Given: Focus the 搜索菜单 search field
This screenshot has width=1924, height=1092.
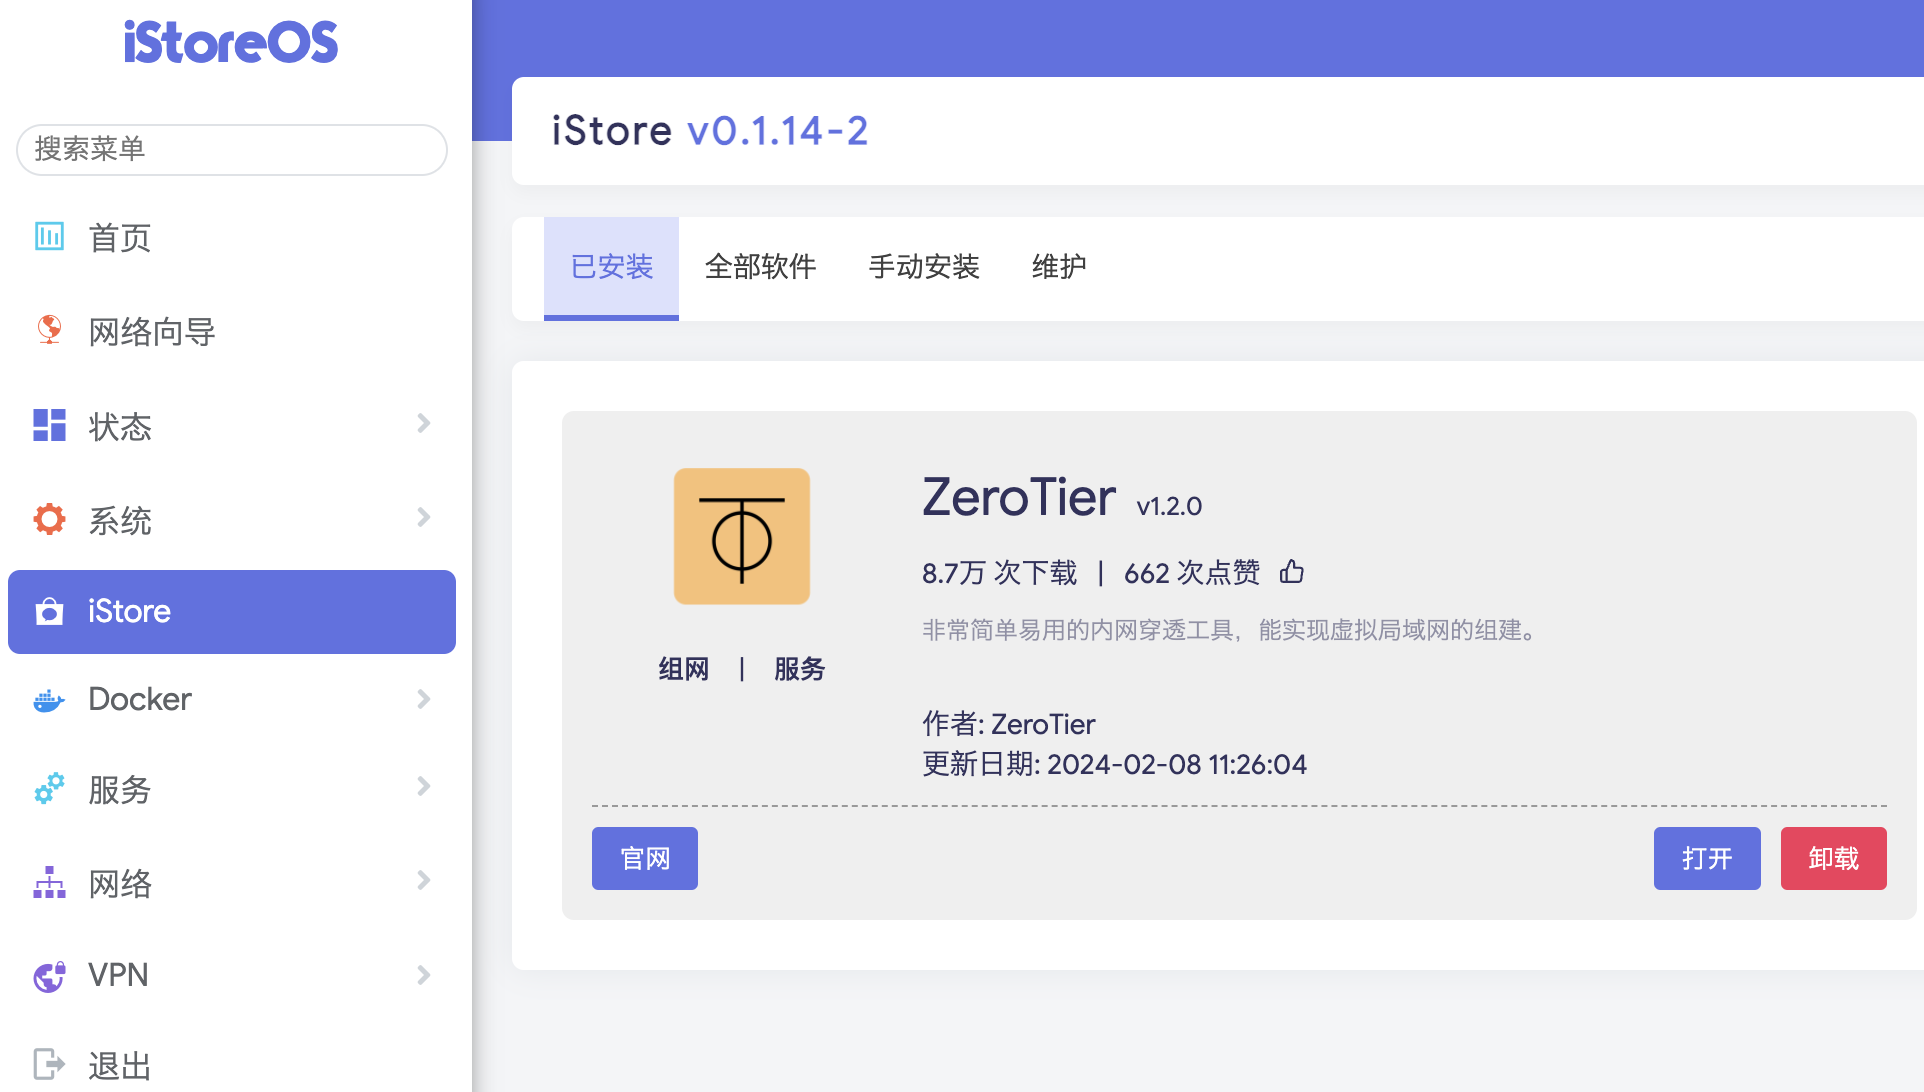Looking at the screenshot, I should pyautogui.click(x=232, y=150).
